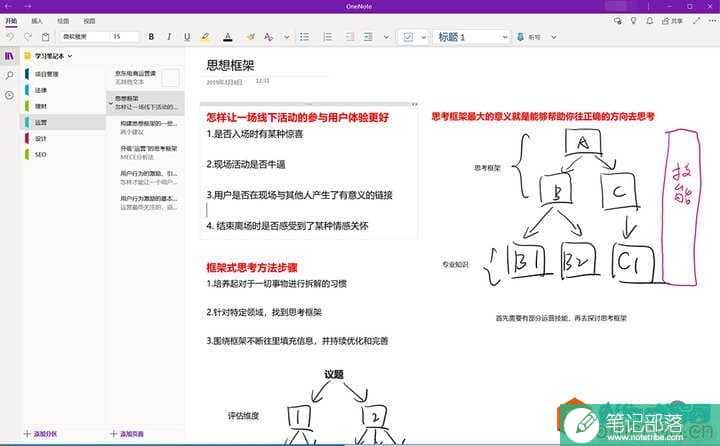Screen dimensions: 720x446
Task: Expand the 学习笔记本 notebook dropdown
Action: [50, 56]
